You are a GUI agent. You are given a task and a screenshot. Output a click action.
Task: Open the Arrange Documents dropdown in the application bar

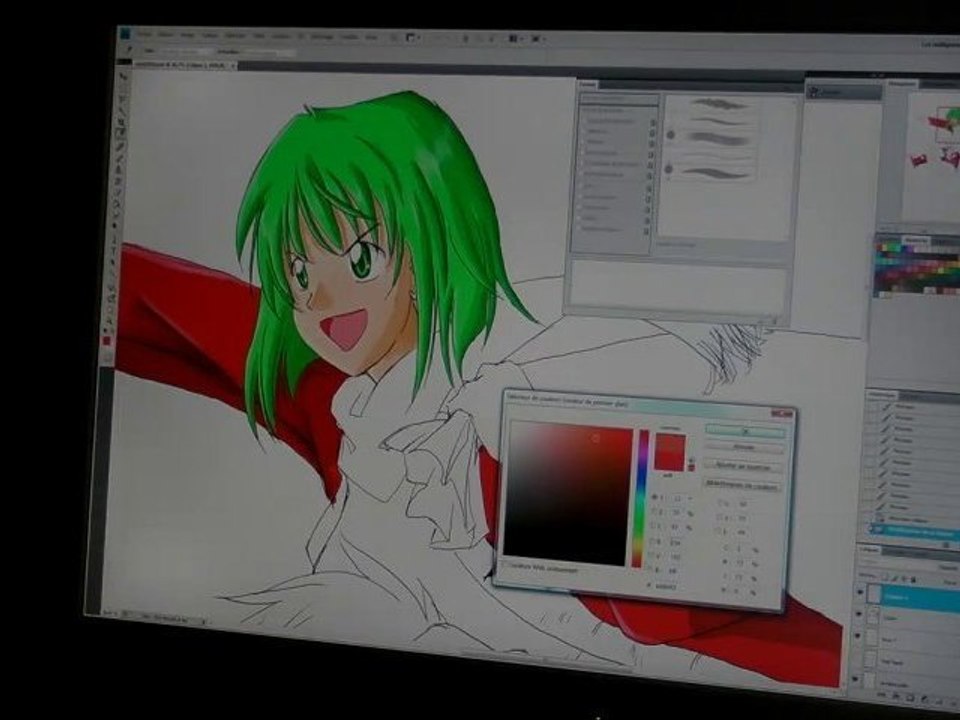515,39
